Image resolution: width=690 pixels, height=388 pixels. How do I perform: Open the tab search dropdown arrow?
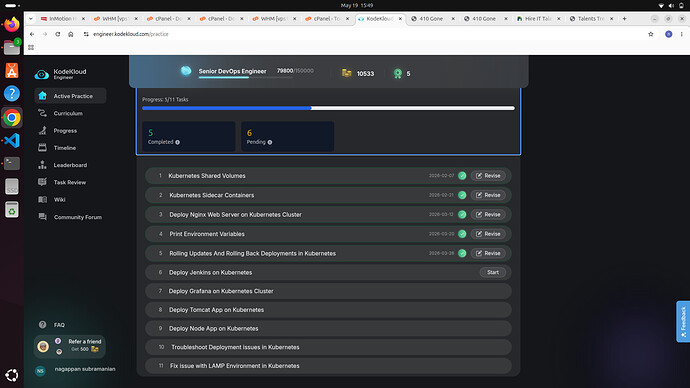pyautogui.click(x=30, y=18)
